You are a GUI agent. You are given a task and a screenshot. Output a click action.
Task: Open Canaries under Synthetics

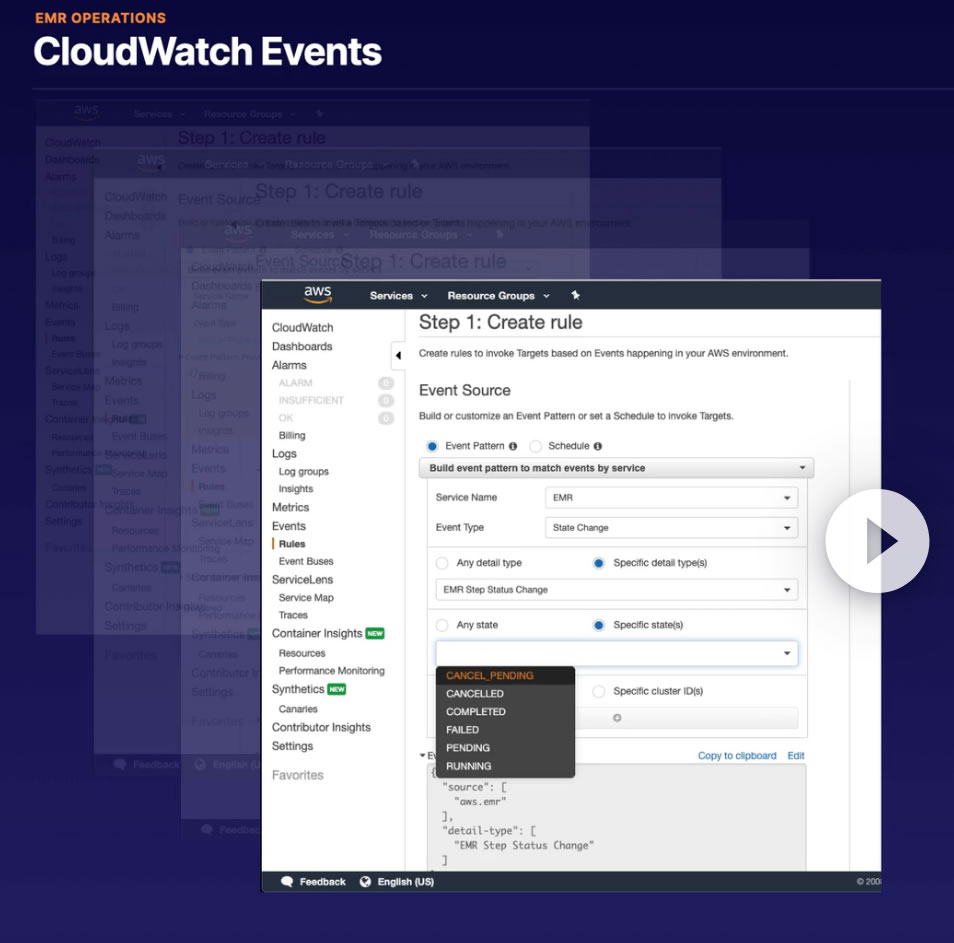click(298, 709)
